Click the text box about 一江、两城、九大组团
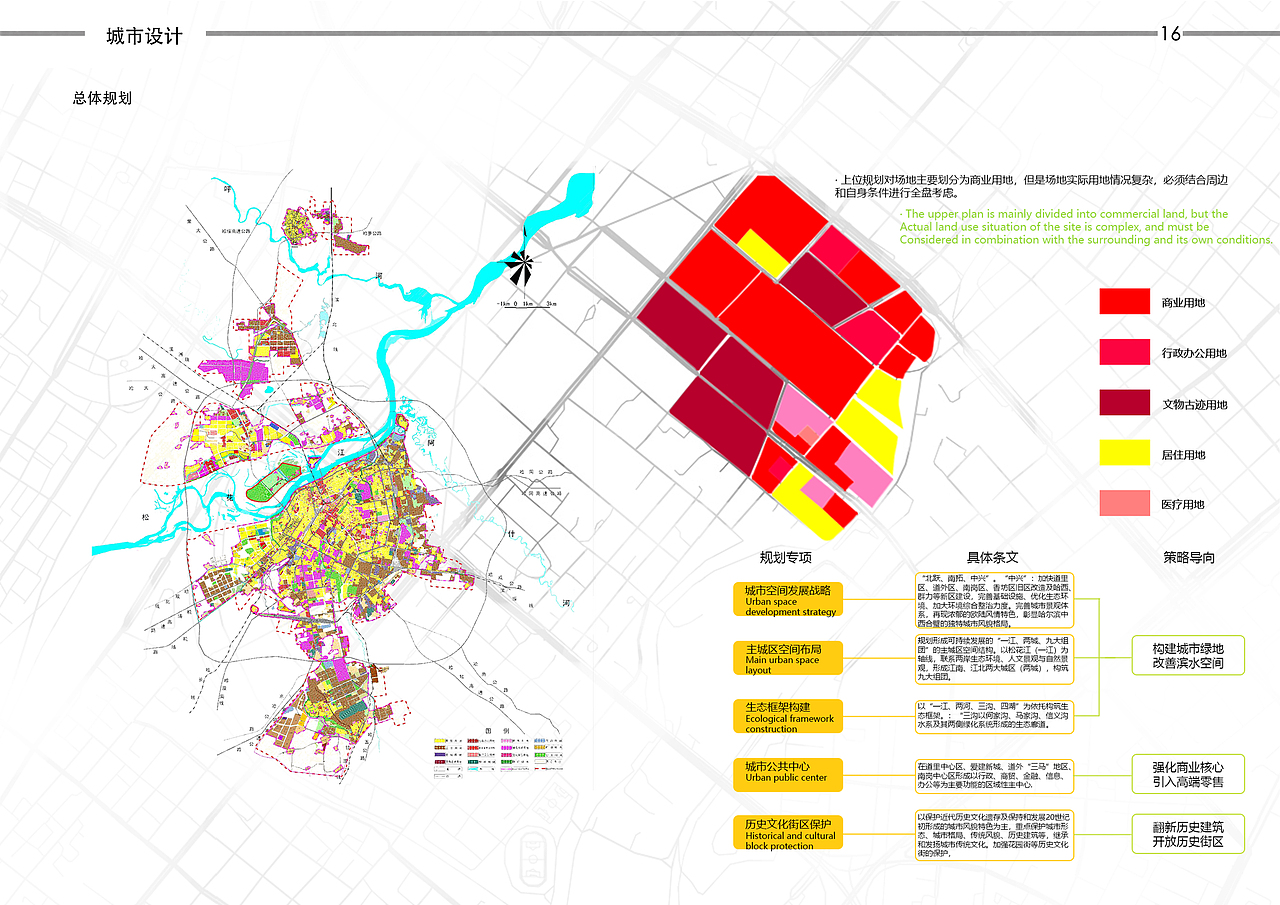 [994, 659]
